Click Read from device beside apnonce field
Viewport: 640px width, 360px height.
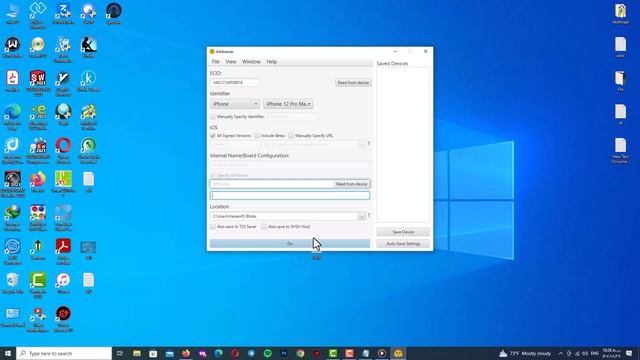[x=351, y=184]
